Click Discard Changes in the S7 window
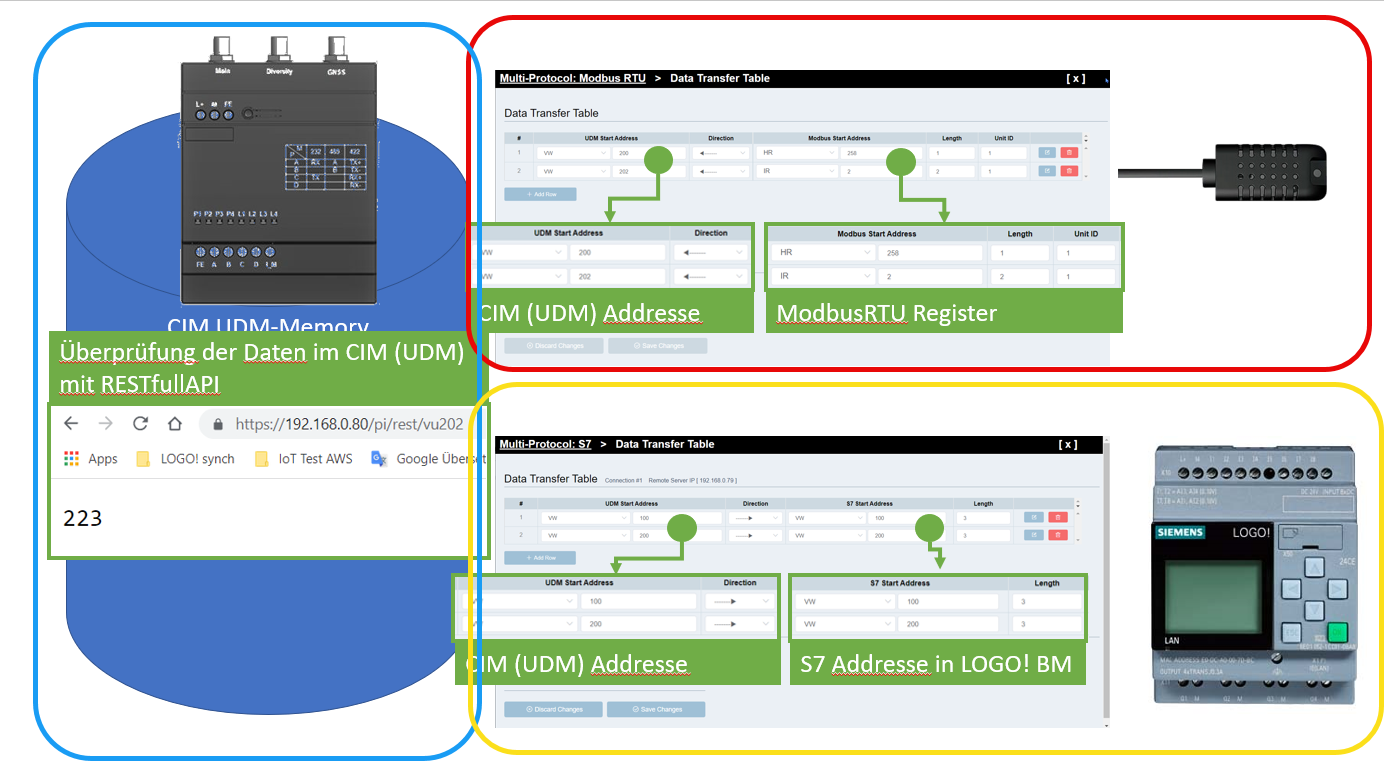Image resolution: width=1384 pixels, height=778 pixels. pos(553,709)
